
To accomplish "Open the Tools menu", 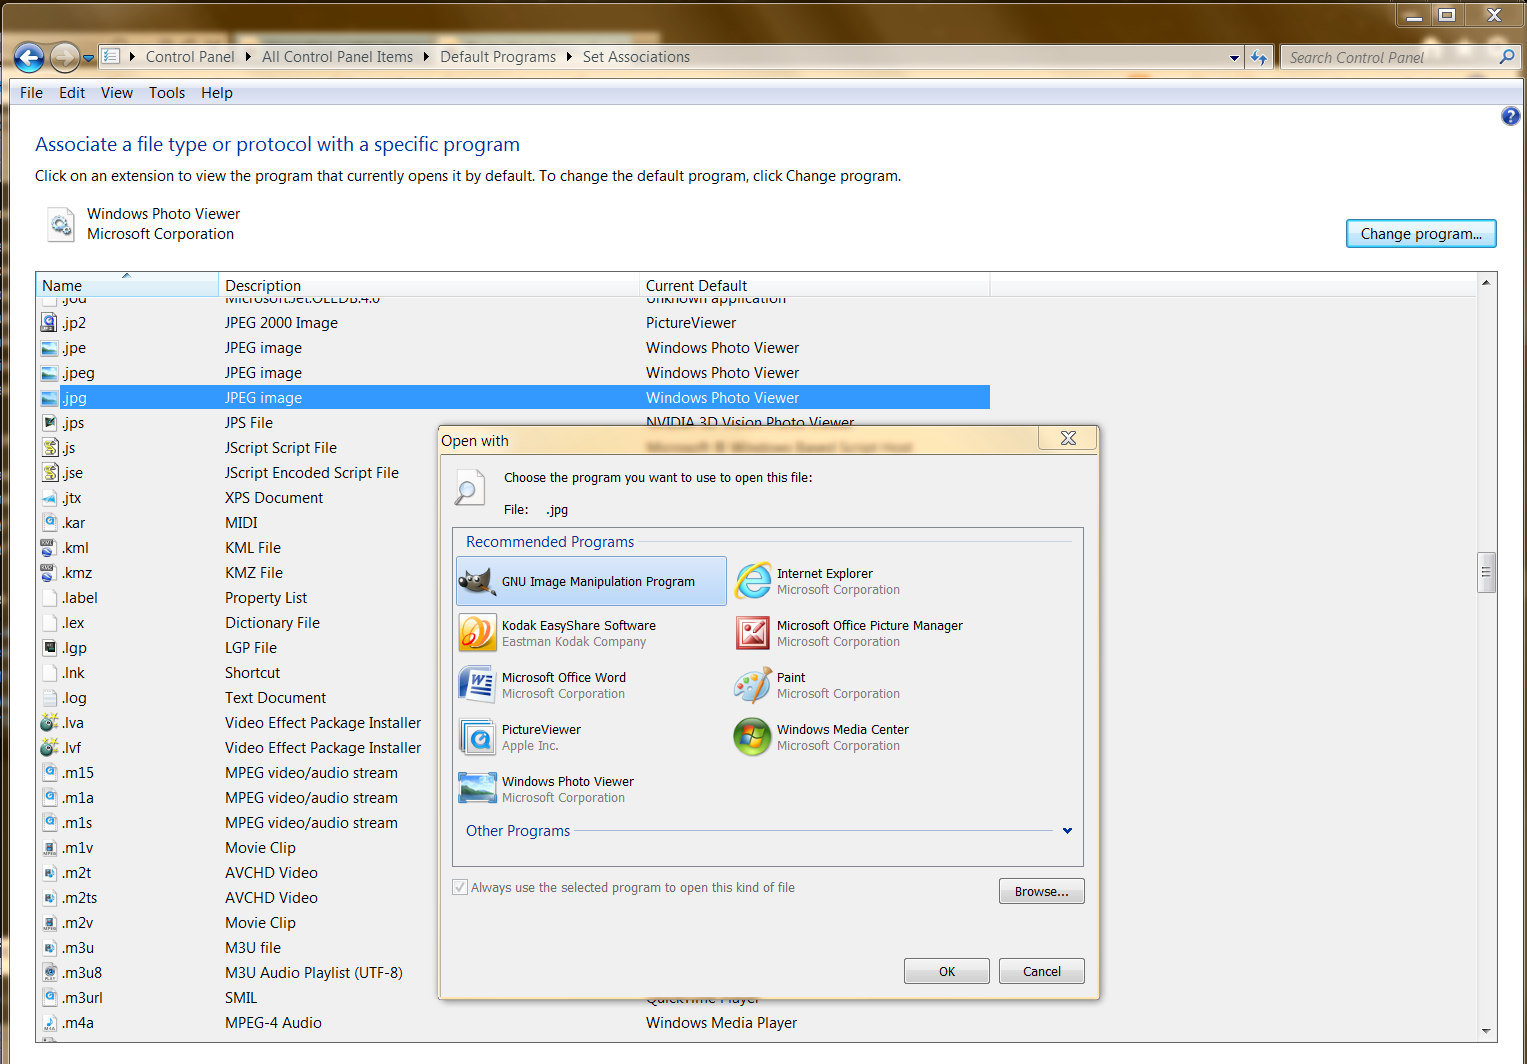I will click(167, 93).
